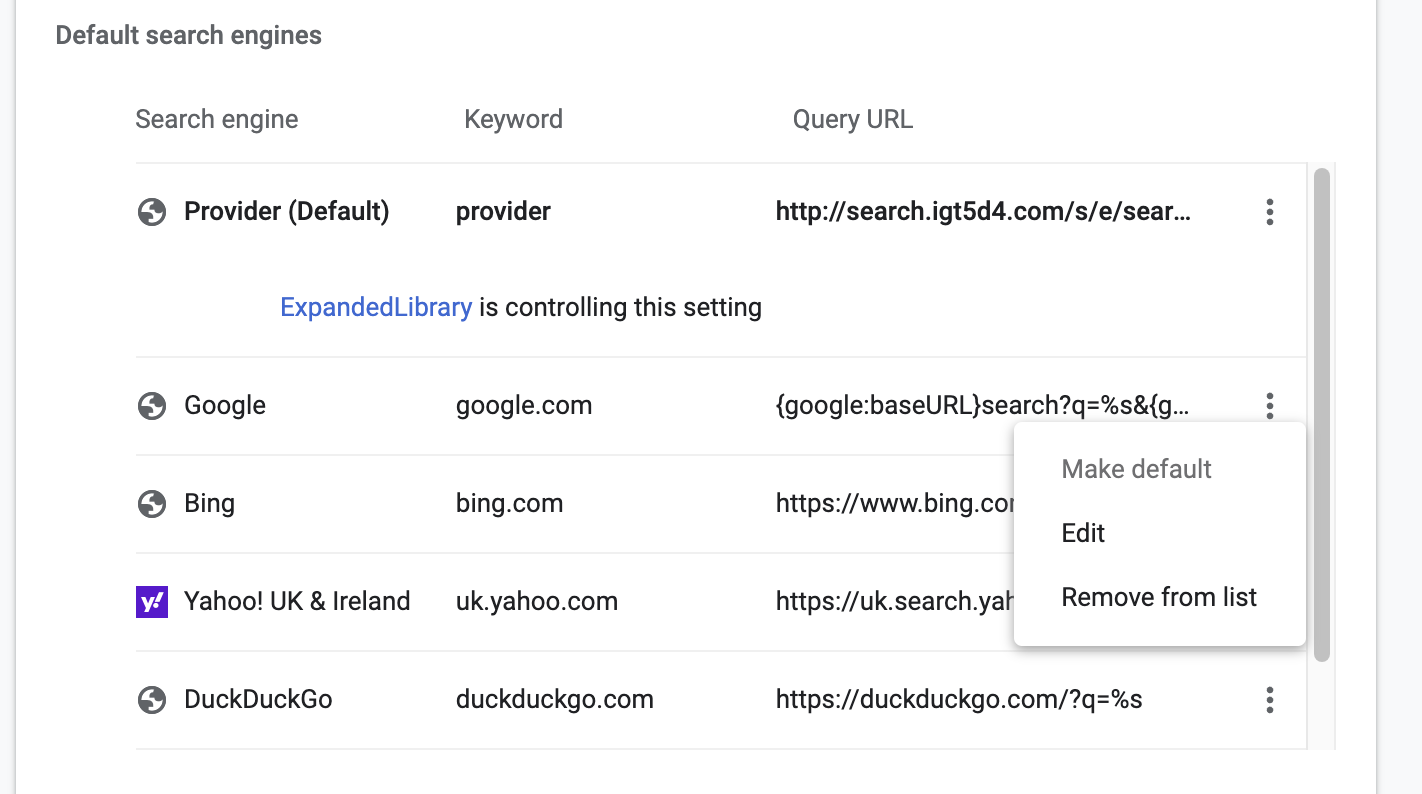
Task: Click the globe icon next to DuckDuckGo
Action: (x=151, y=700)
